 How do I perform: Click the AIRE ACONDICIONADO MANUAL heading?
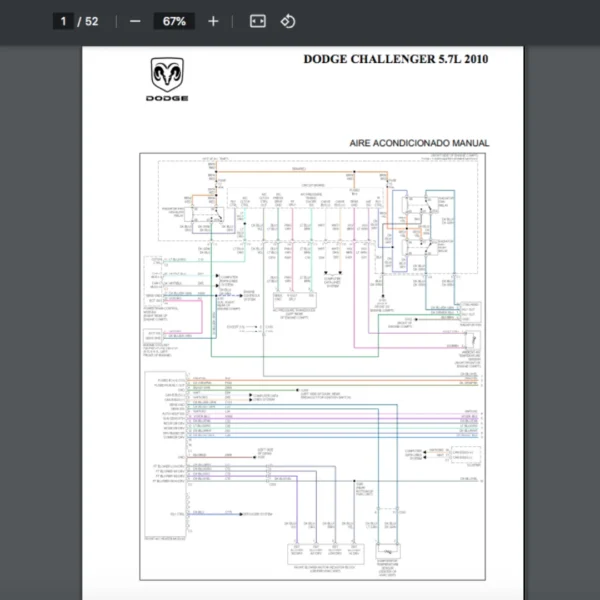[x=419, y=143]
